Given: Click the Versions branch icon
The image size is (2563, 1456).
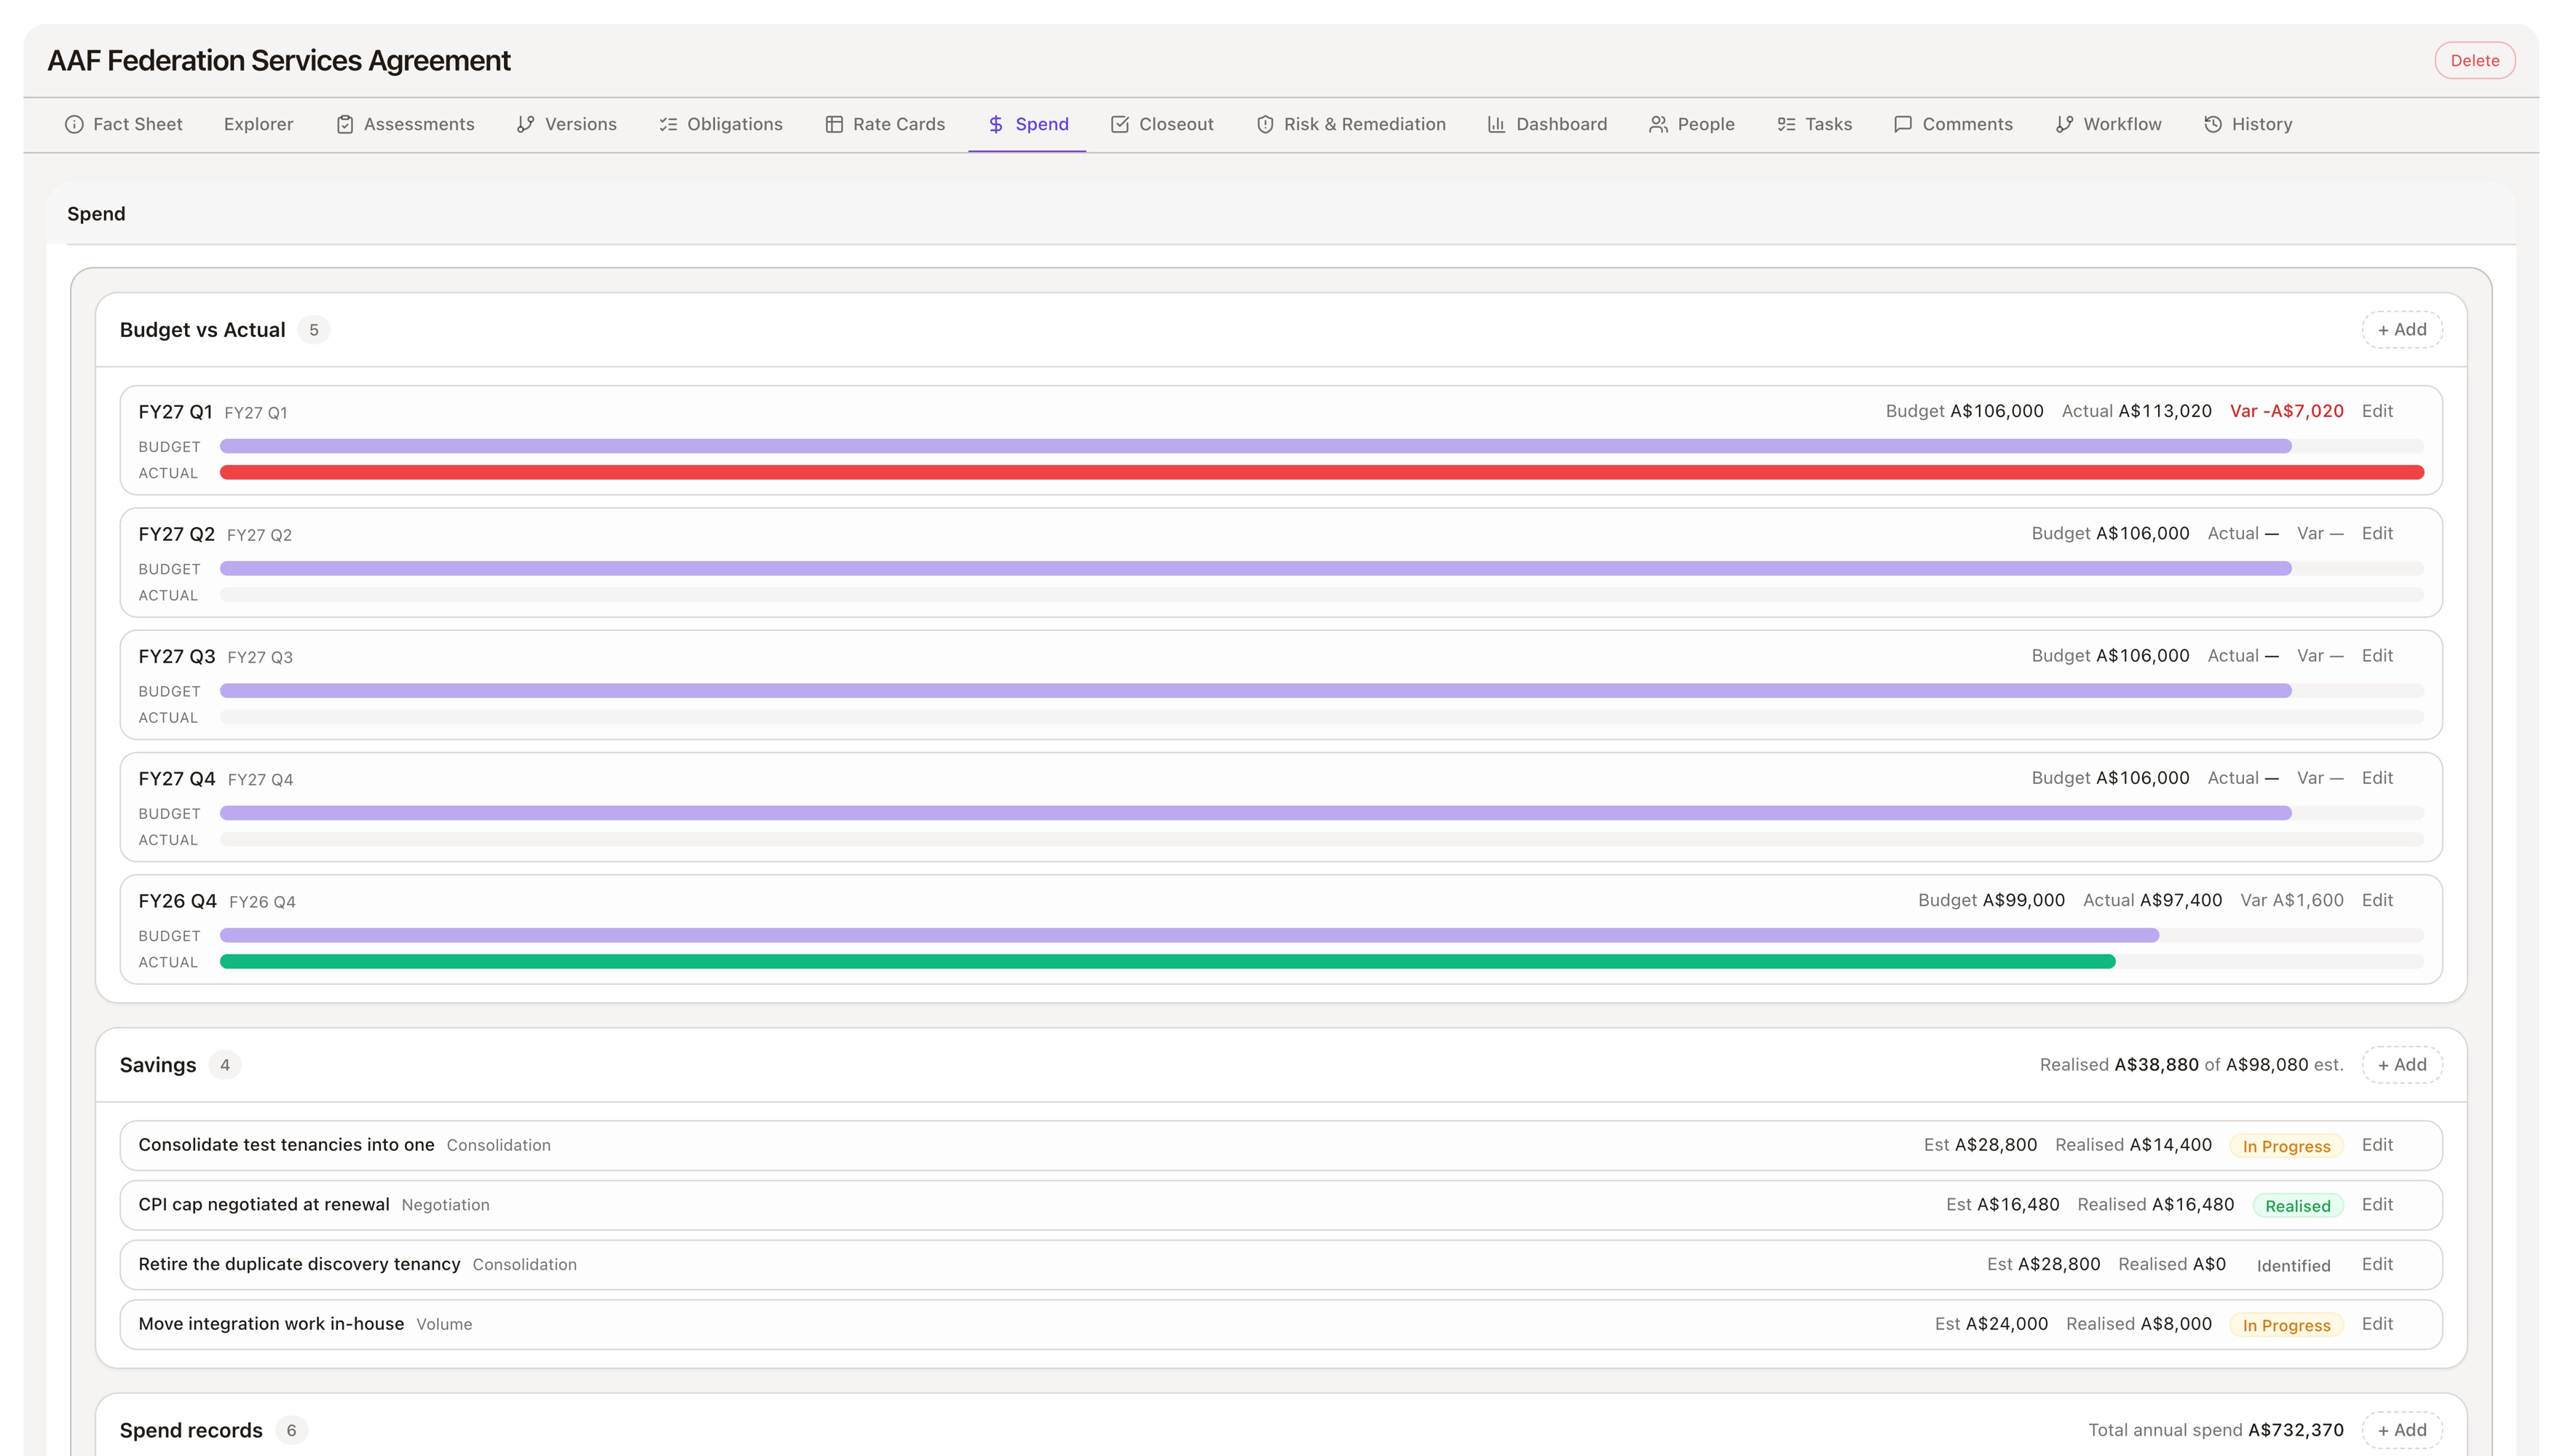Looking at the screenshot, I should point(526,124).
